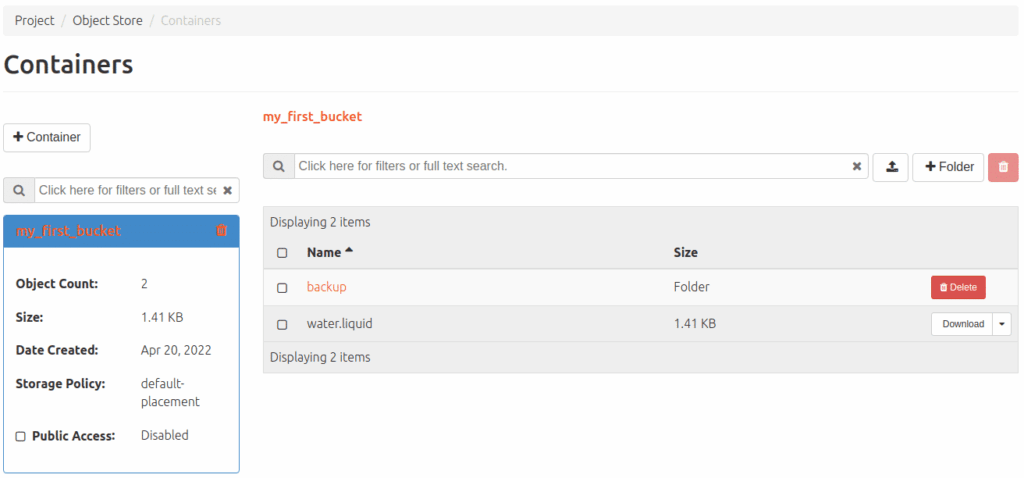Click the red delete-selected trash button
Screen dimensions: 1024x478
[x=1003, y=167]
